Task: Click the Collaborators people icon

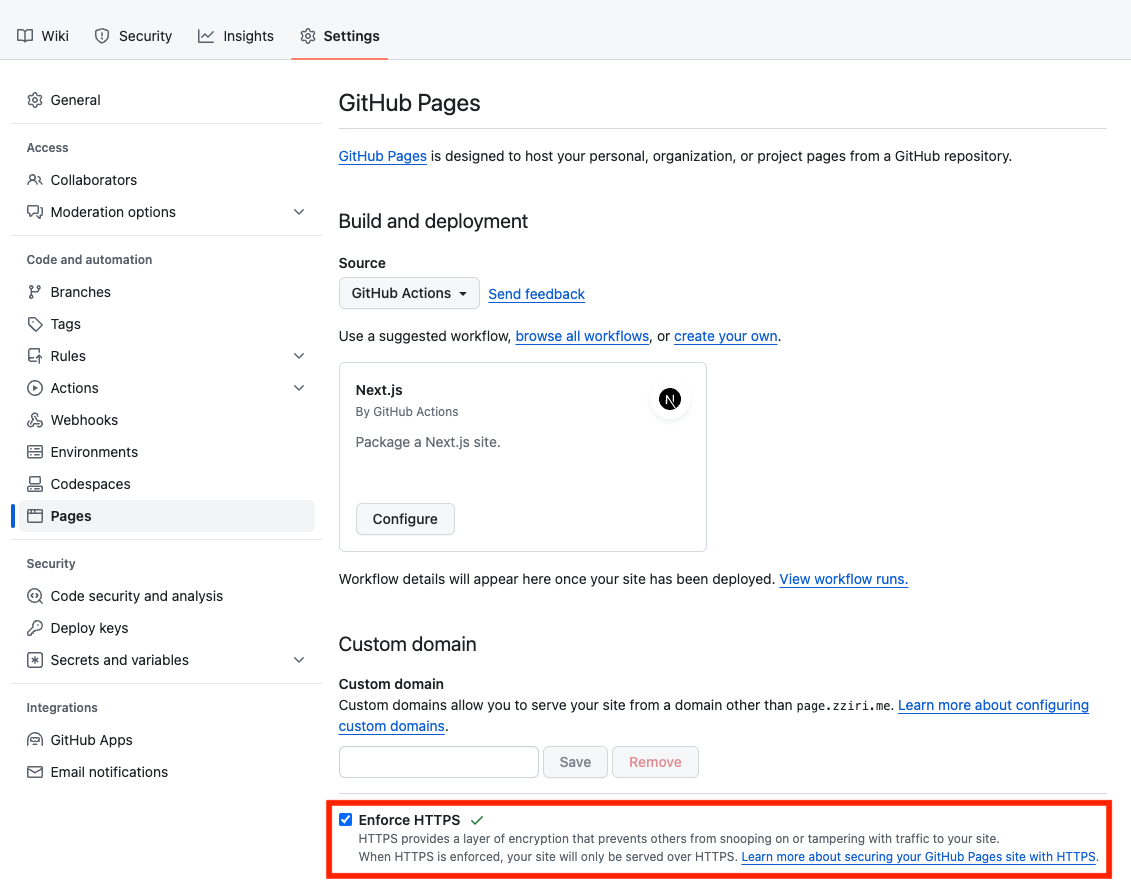Action: [35, 180]
